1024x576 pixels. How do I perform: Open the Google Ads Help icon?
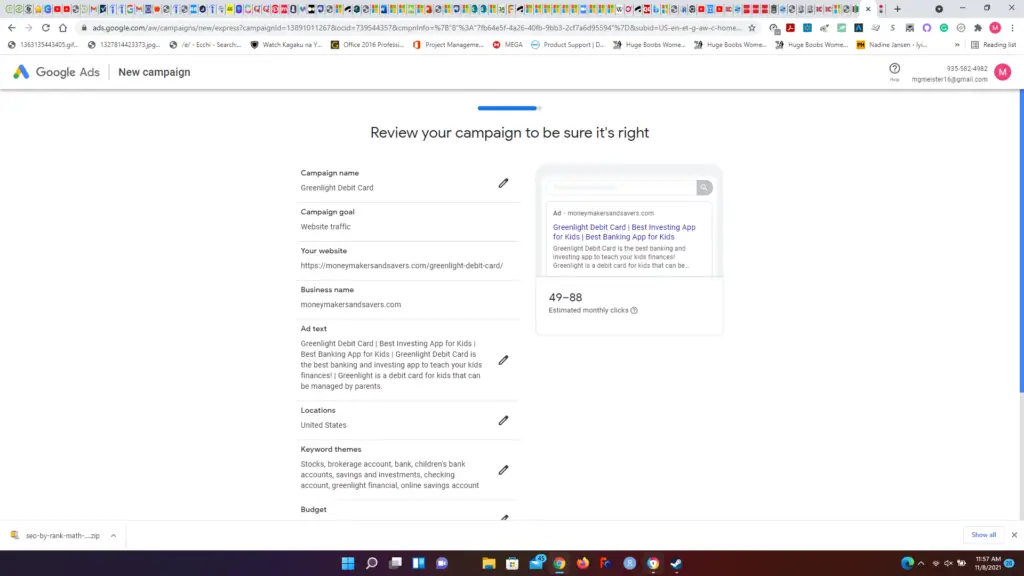tap(894, 69)
